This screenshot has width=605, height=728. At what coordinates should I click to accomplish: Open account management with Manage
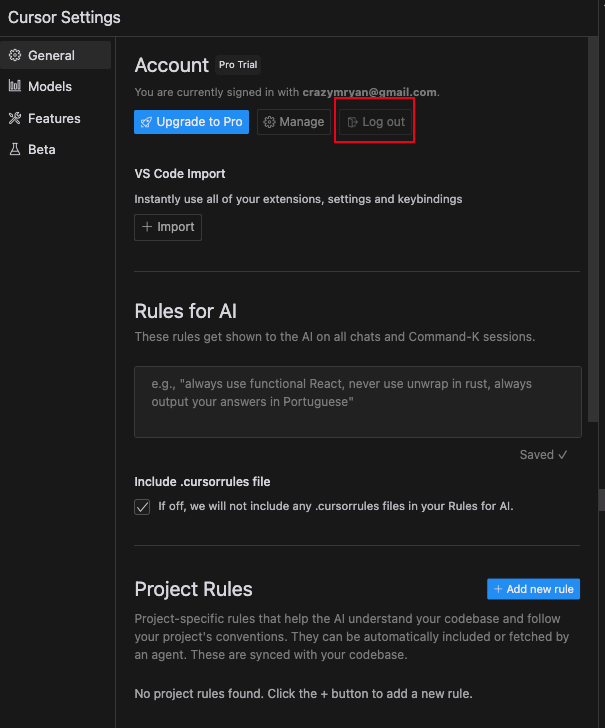[x=301, y=122]
